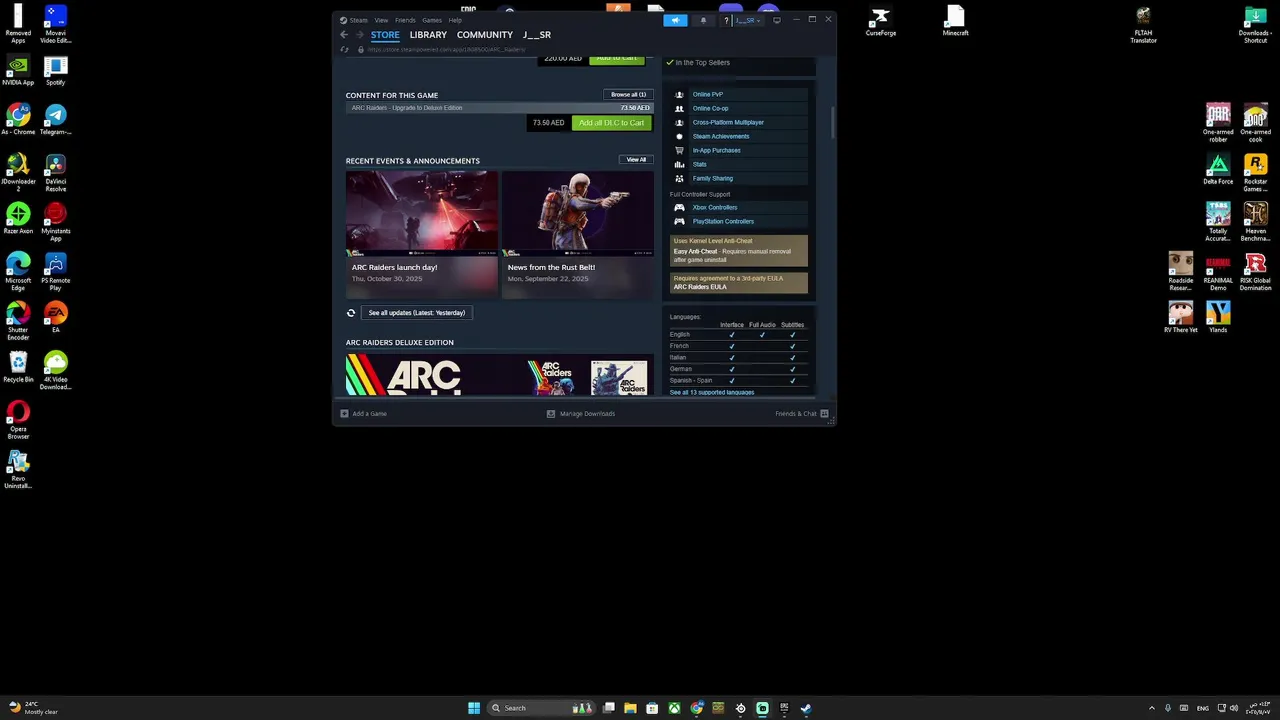
Task: Click the Xbox Controllers gamepad icon
Action: [x=680, y=207]
